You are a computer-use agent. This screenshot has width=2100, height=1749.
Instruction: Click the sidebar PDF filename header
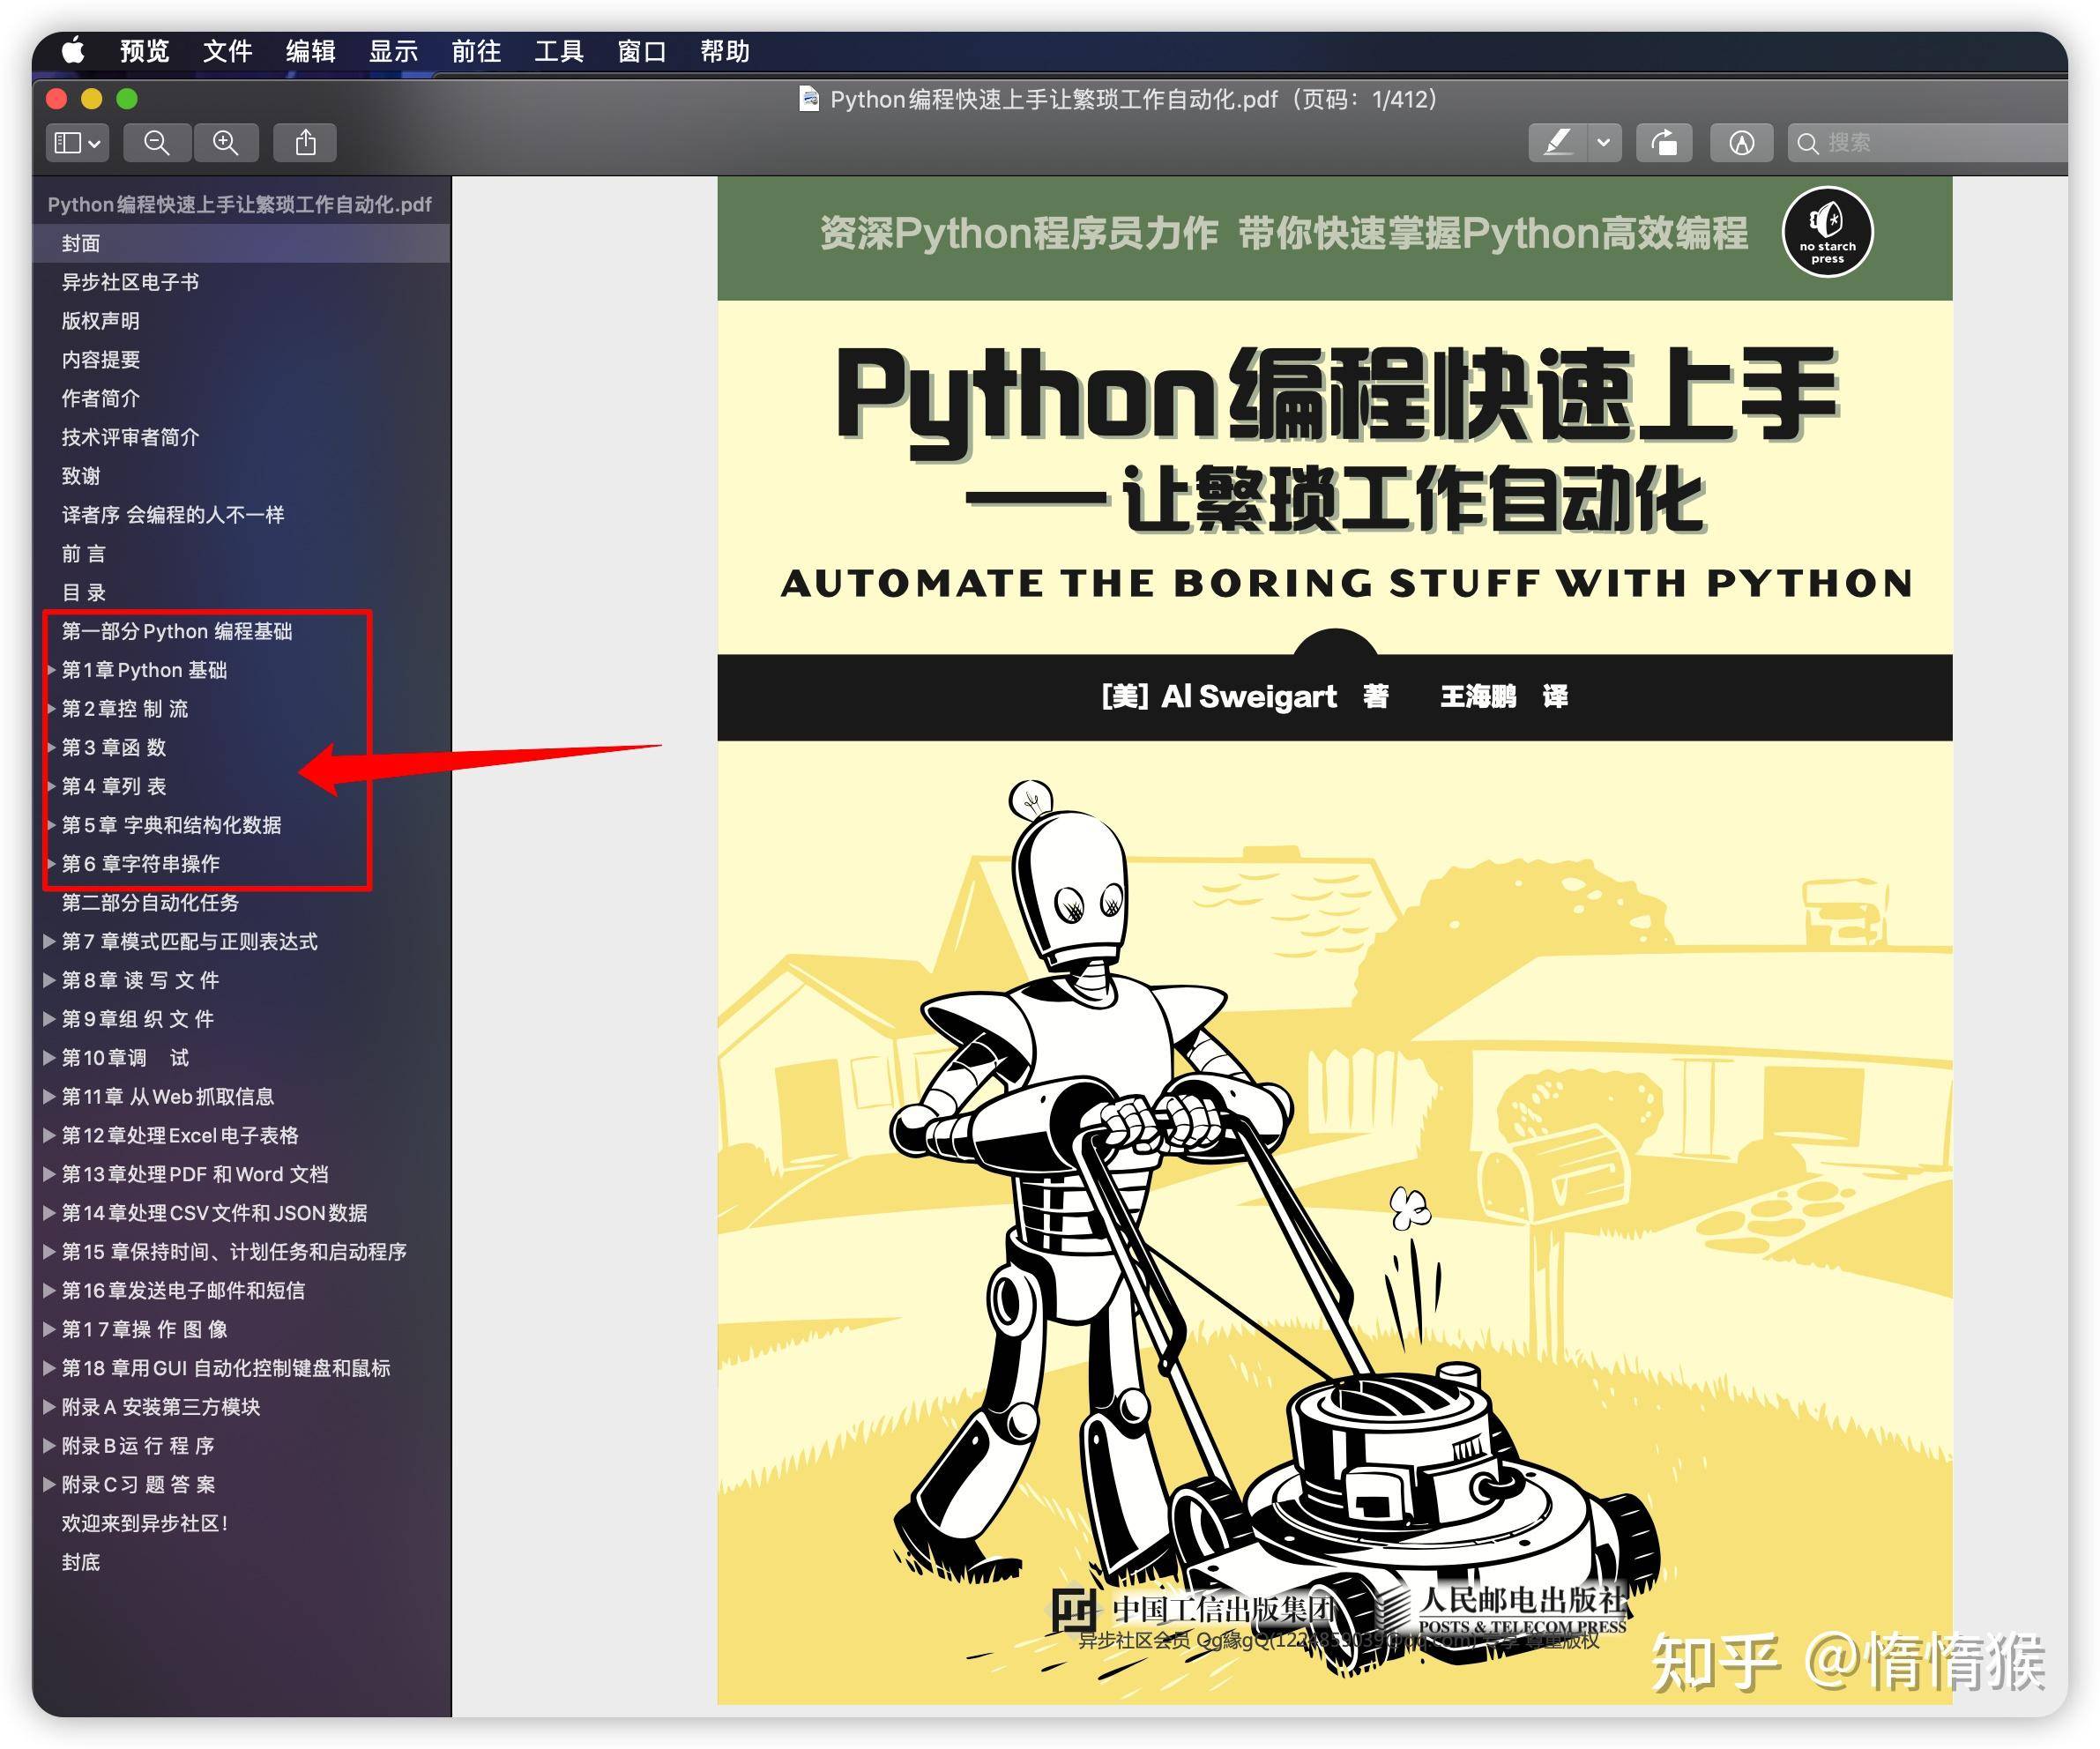pyautogui.click(x=240, y=204)
